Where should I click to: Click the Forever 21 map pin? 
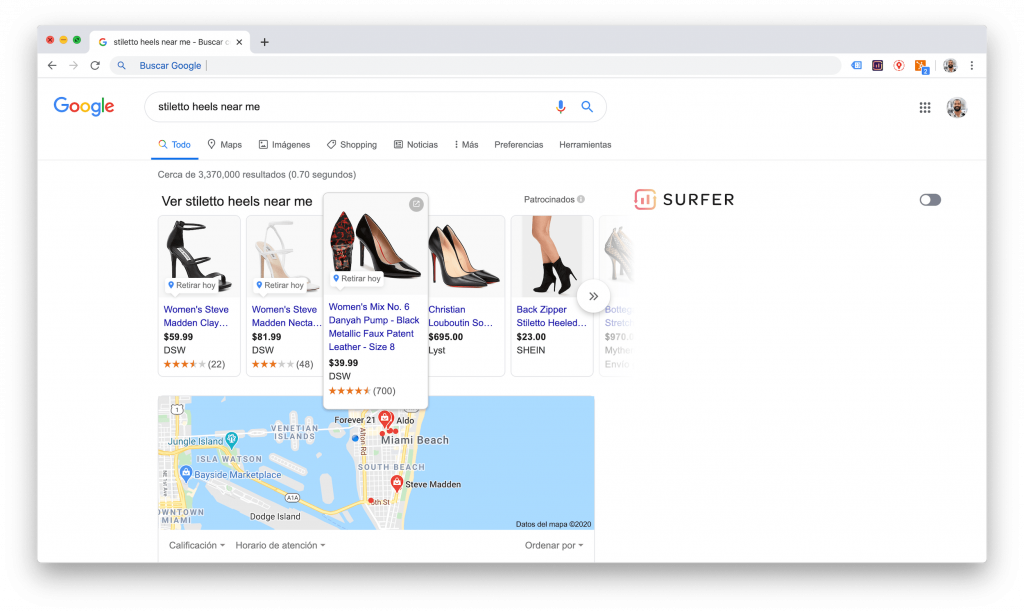pos(385,419)
